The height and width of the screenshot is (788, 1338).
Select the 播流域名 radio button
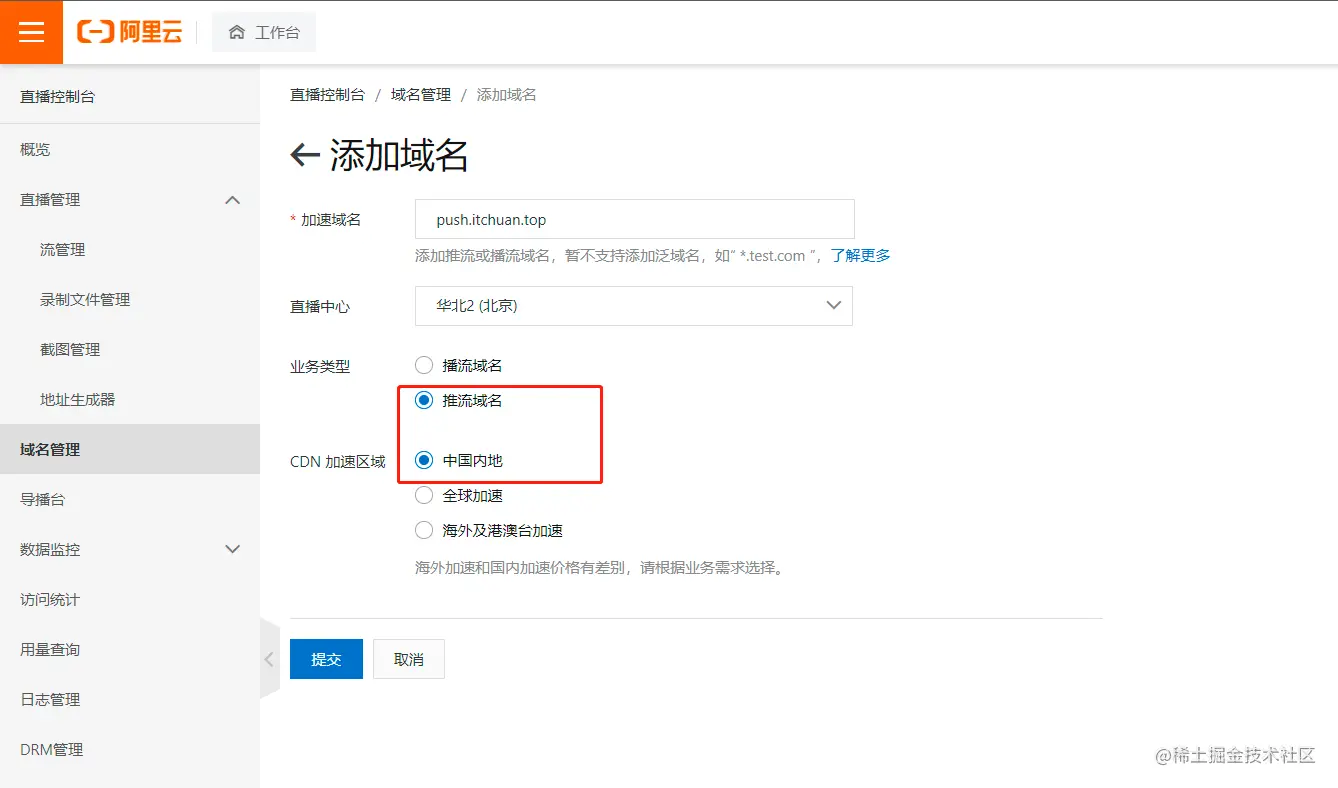point(423,365)
